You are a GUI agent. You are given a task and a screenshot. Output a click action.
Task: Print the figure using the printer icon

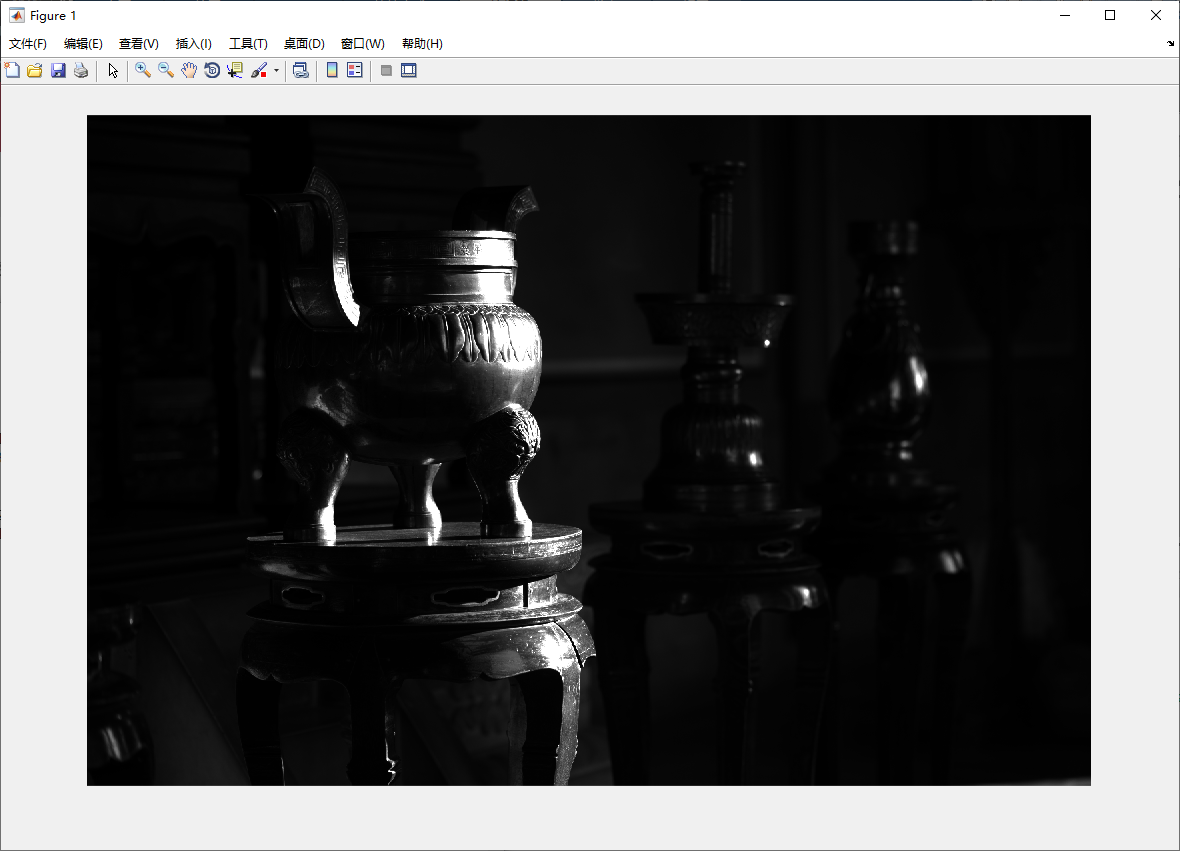(x=81, y=71)
